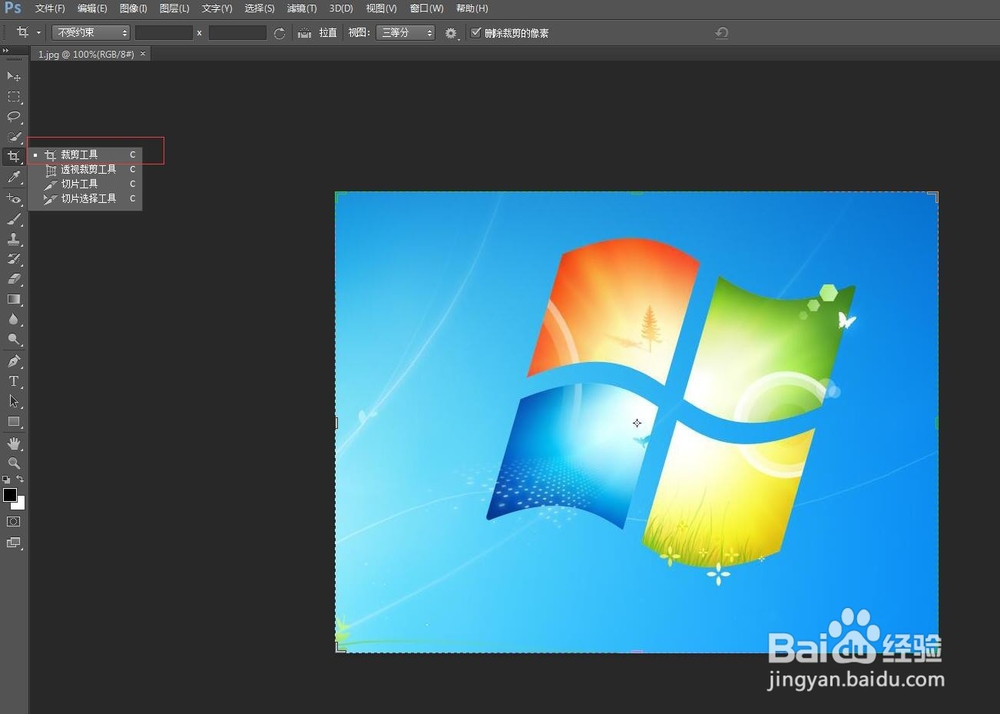Screen dimensions: 1000x714
Task: Open crop tool preset picker arrow
Action: click(x=39, y=33)
